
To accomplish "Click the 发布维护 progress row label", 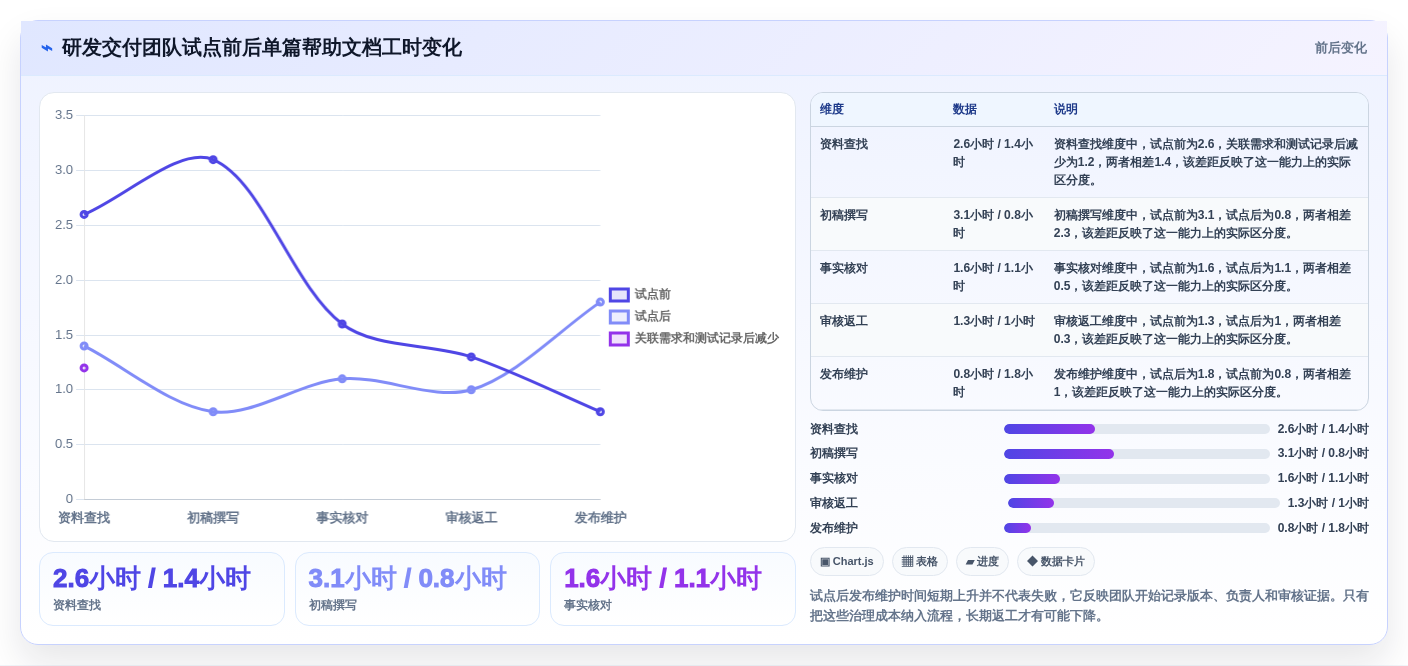I will pos(834,528).
